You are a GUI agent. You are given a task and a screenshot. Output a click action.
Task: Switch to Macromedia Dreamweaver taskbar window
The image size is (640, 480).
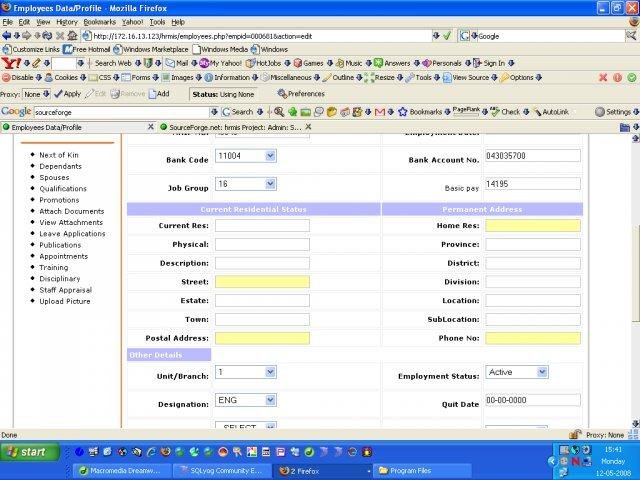121,471
